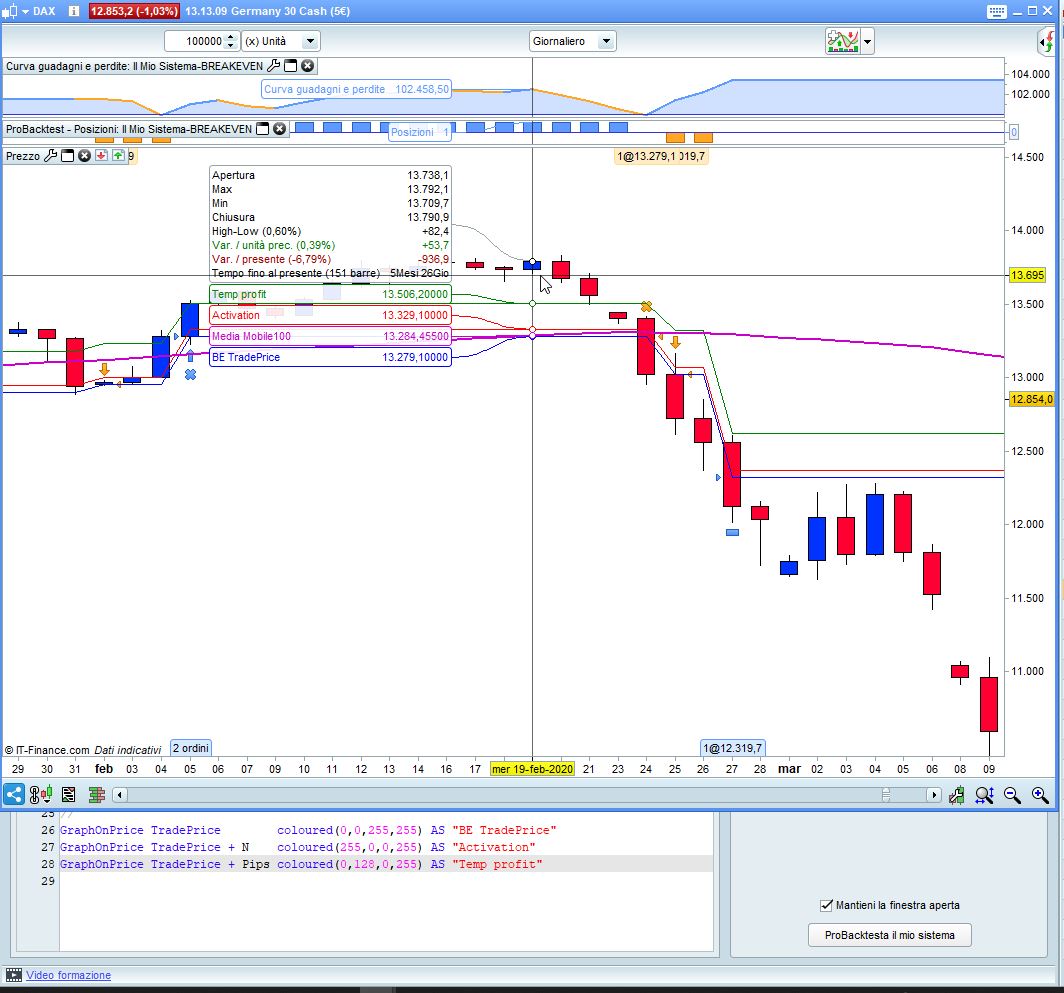Maximize the Prezzo panel

pyautogui.click(x=67, y=156)
